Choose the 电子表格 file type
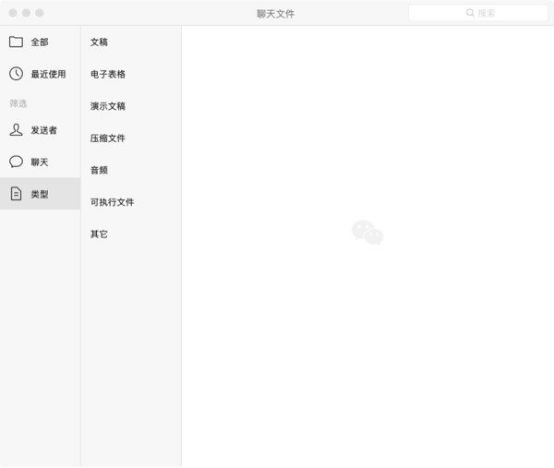Image resolution: width=554 pixels, height=468 pixels. click(x=131, y=74)
